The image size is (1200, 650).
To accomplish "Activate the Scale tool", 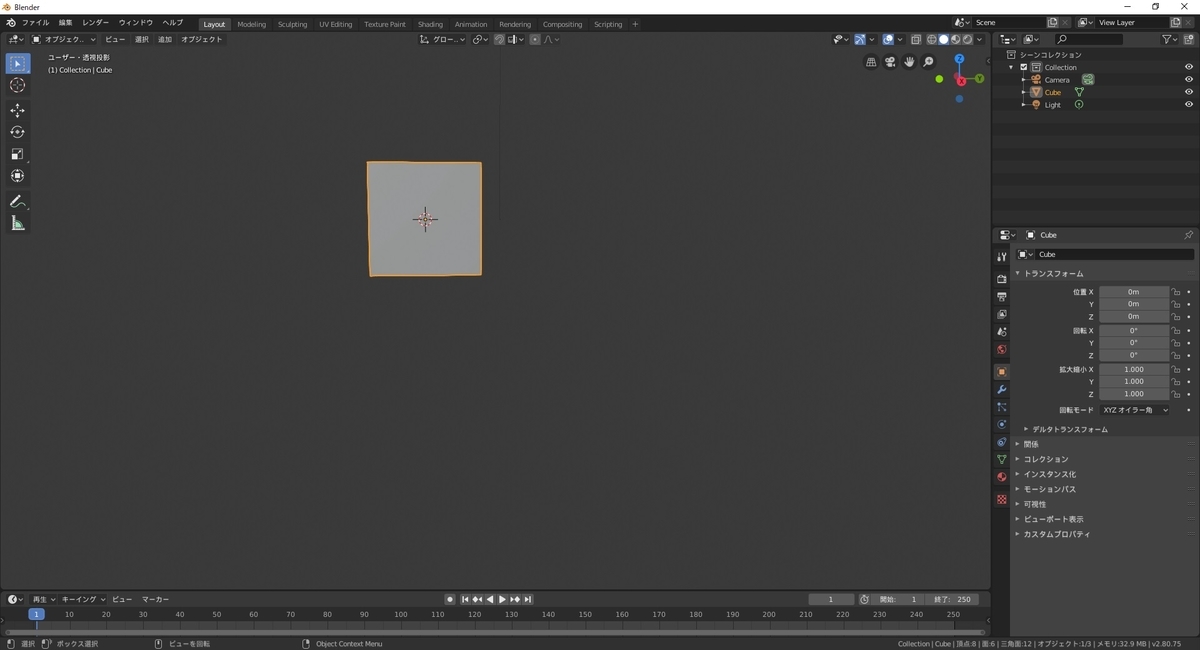I will click(17, 154).
